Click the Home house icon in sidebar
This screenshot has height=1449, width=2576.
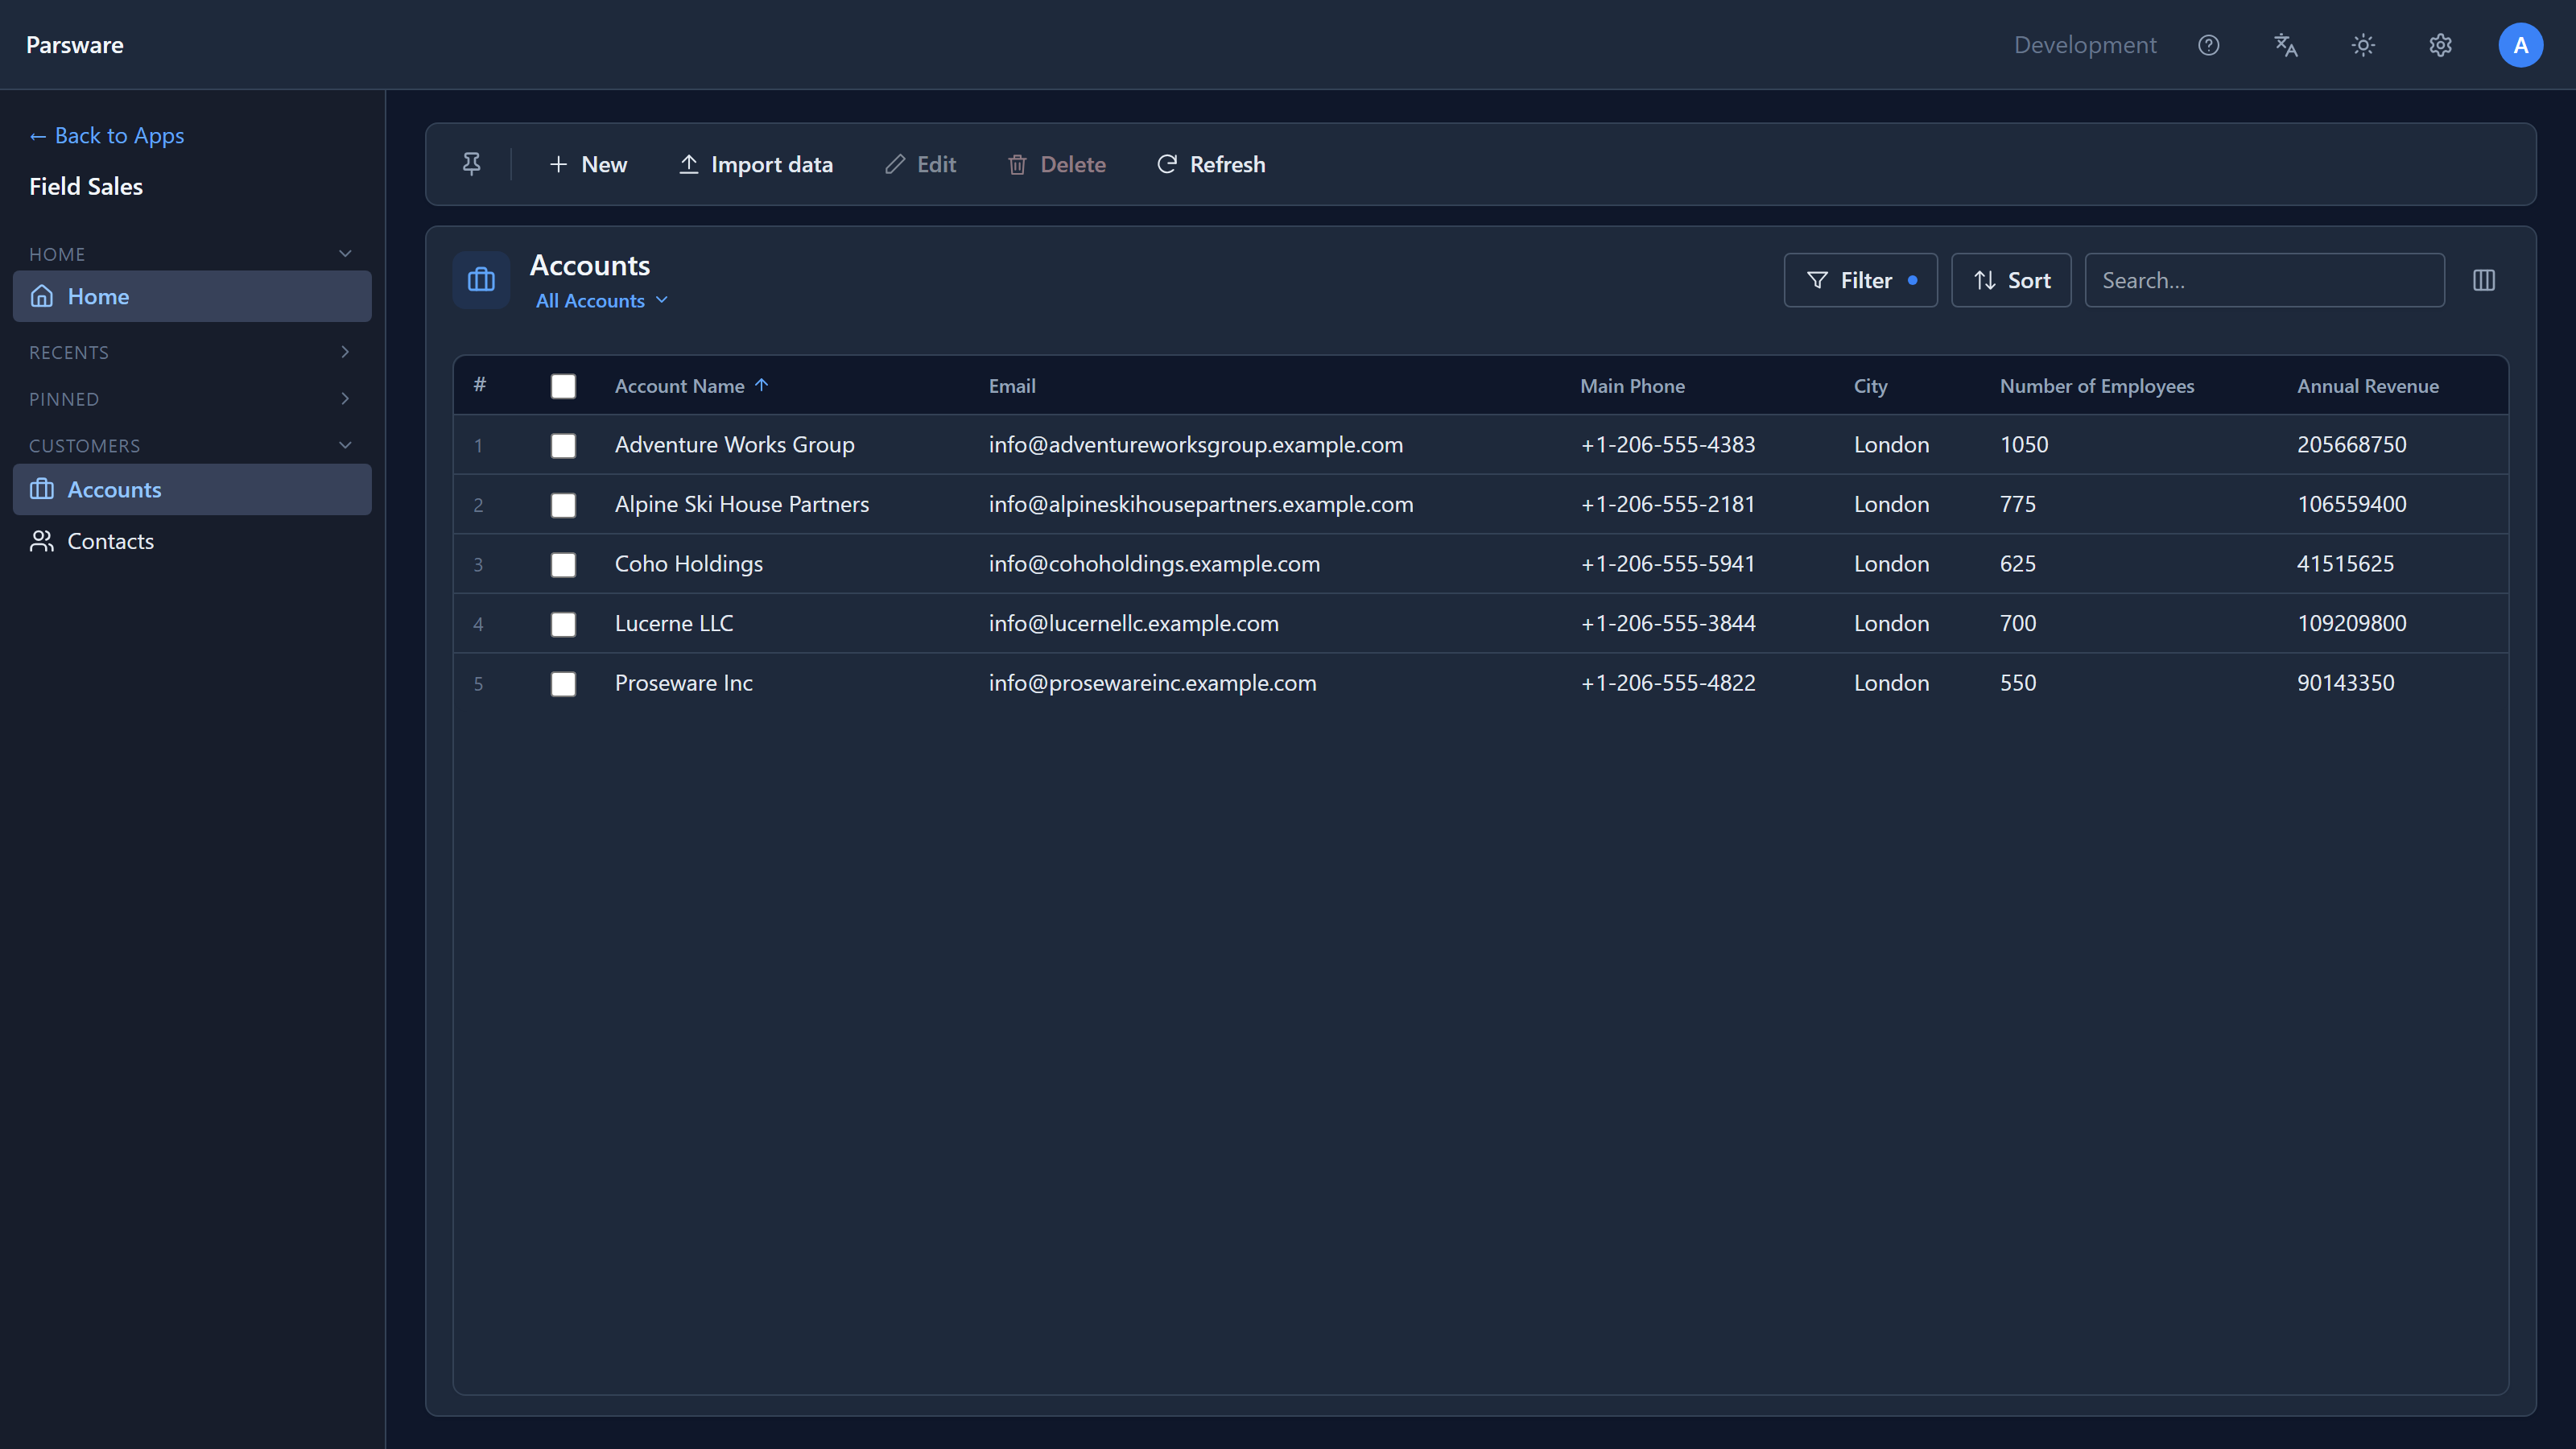[42, 296]
